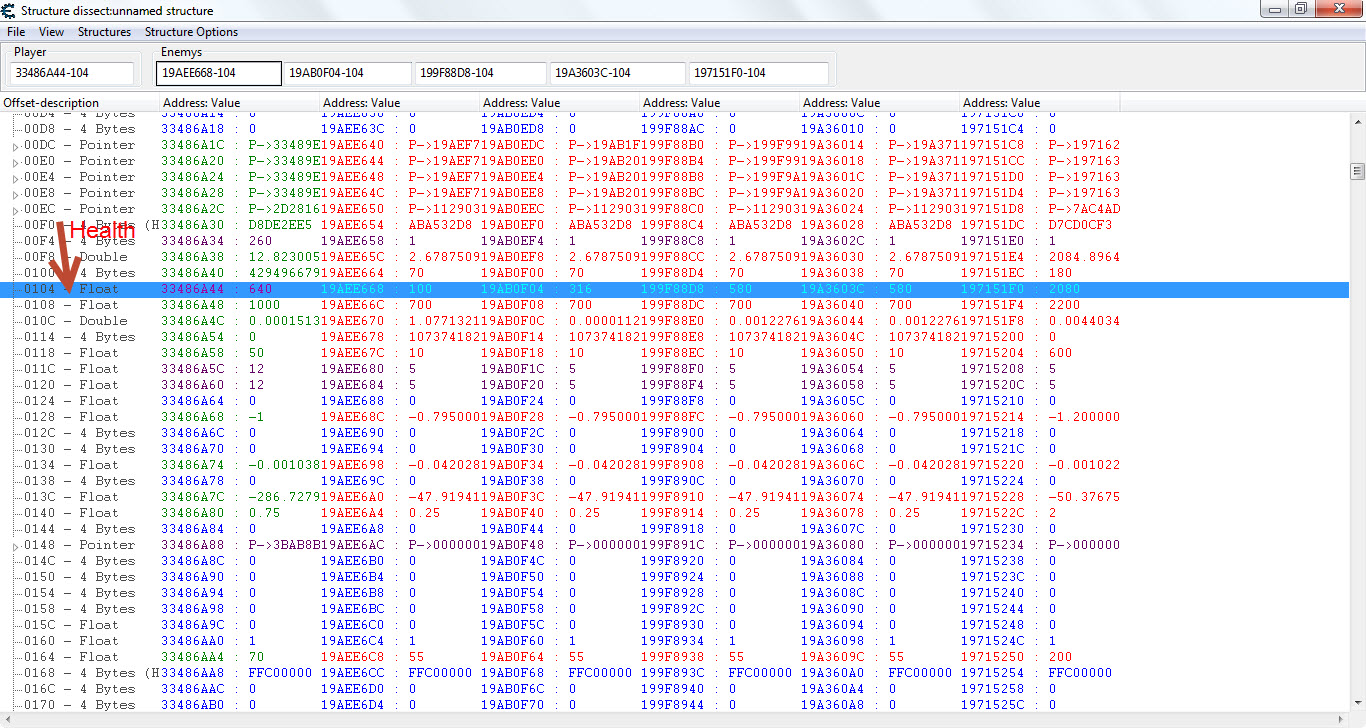Image resolution: width=1366 pixels, height=728 pixels.
Task: Select the 0108 Float row
Action: [90, 305]
